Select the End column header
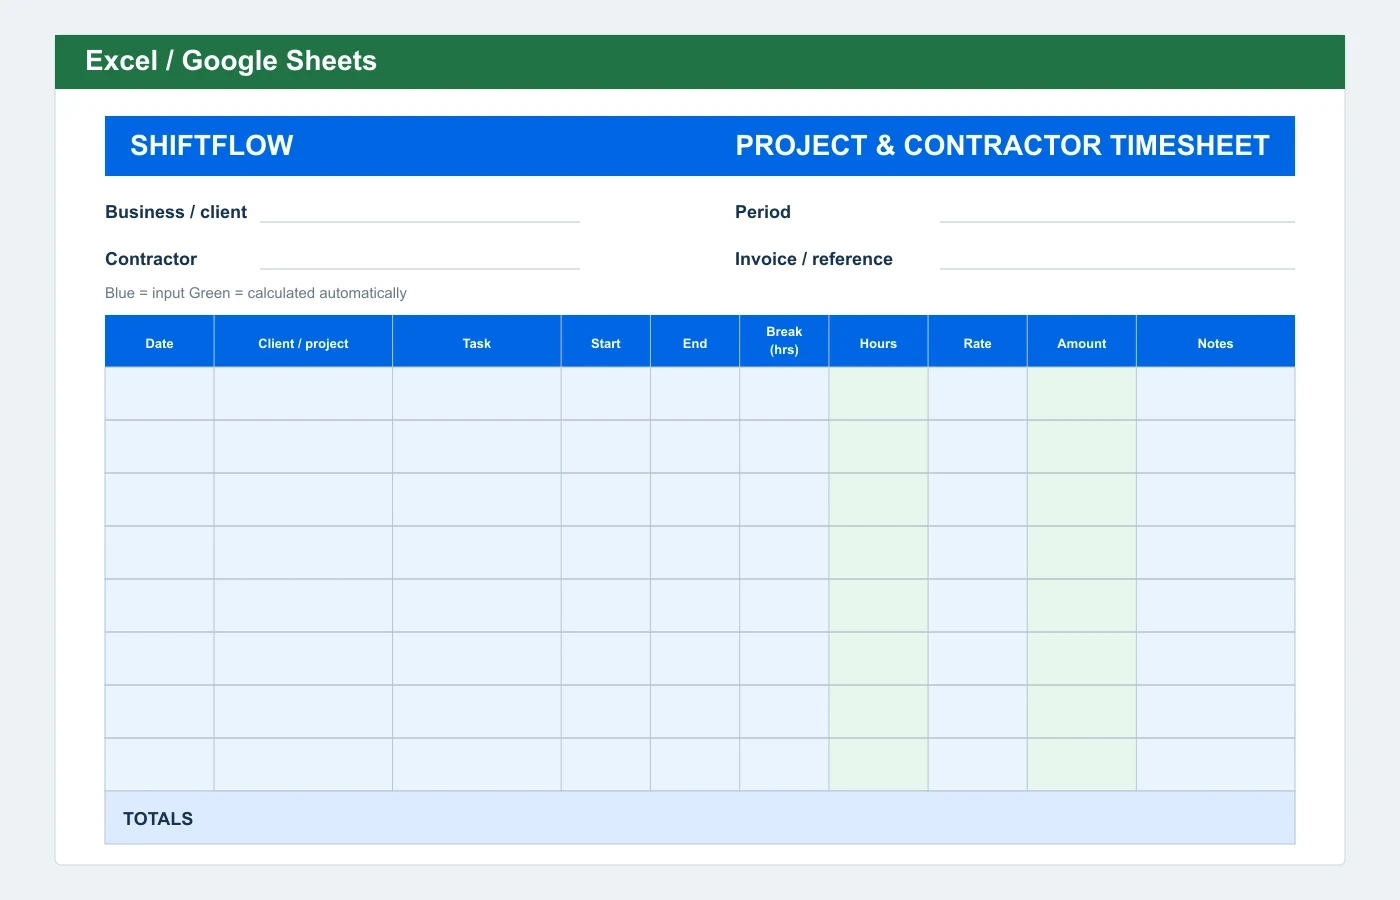 point(695,342)
